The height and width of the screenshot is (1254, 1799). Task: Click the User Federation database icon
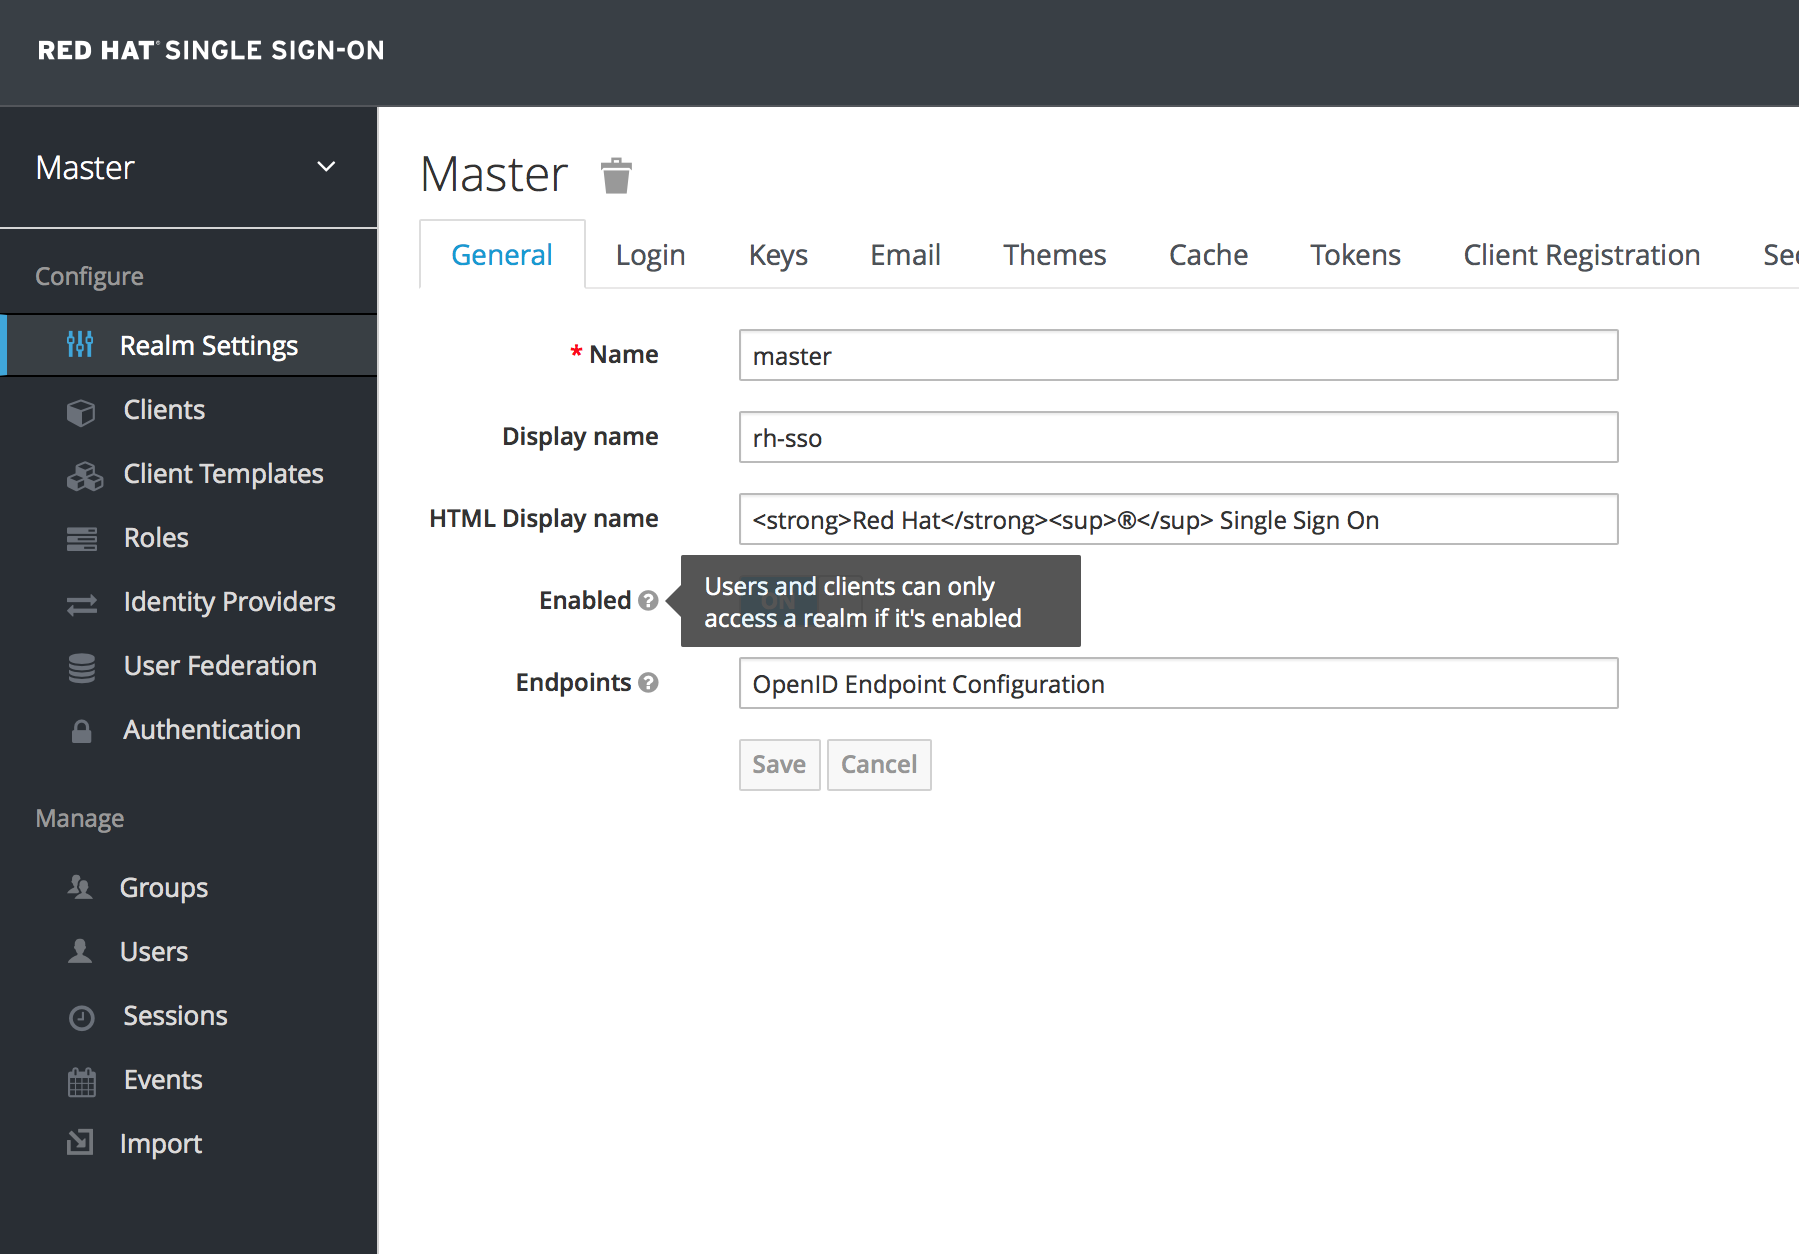coord(81,667)
